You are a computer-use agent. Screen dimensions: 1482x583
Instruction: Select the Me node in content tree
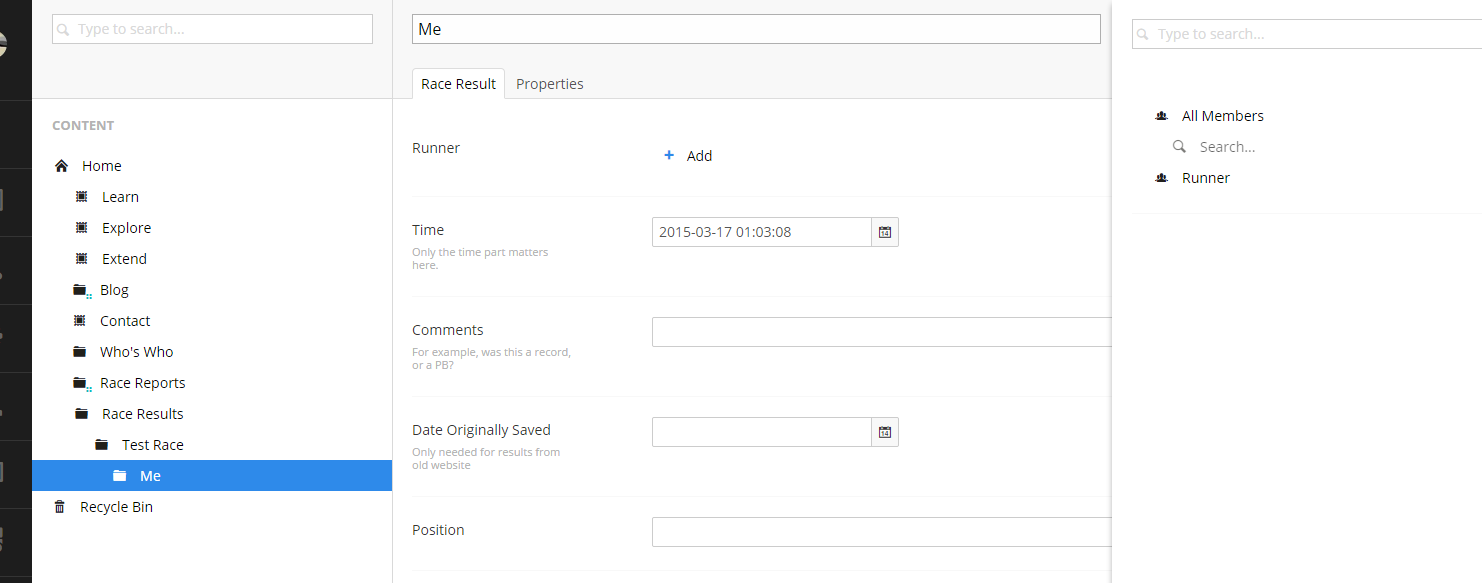(x=212, y=476)
